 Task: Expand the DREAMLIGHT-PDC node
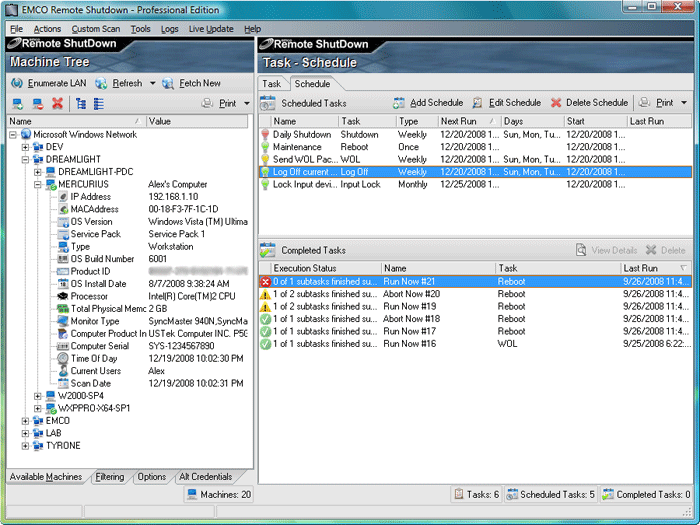click(x=38, y=172)
